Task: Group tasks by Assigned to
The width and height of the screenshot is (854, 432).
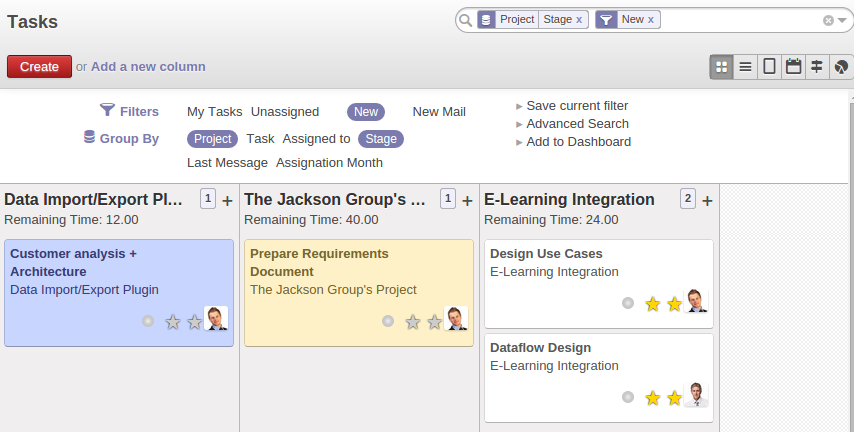Action: (316, 139)
